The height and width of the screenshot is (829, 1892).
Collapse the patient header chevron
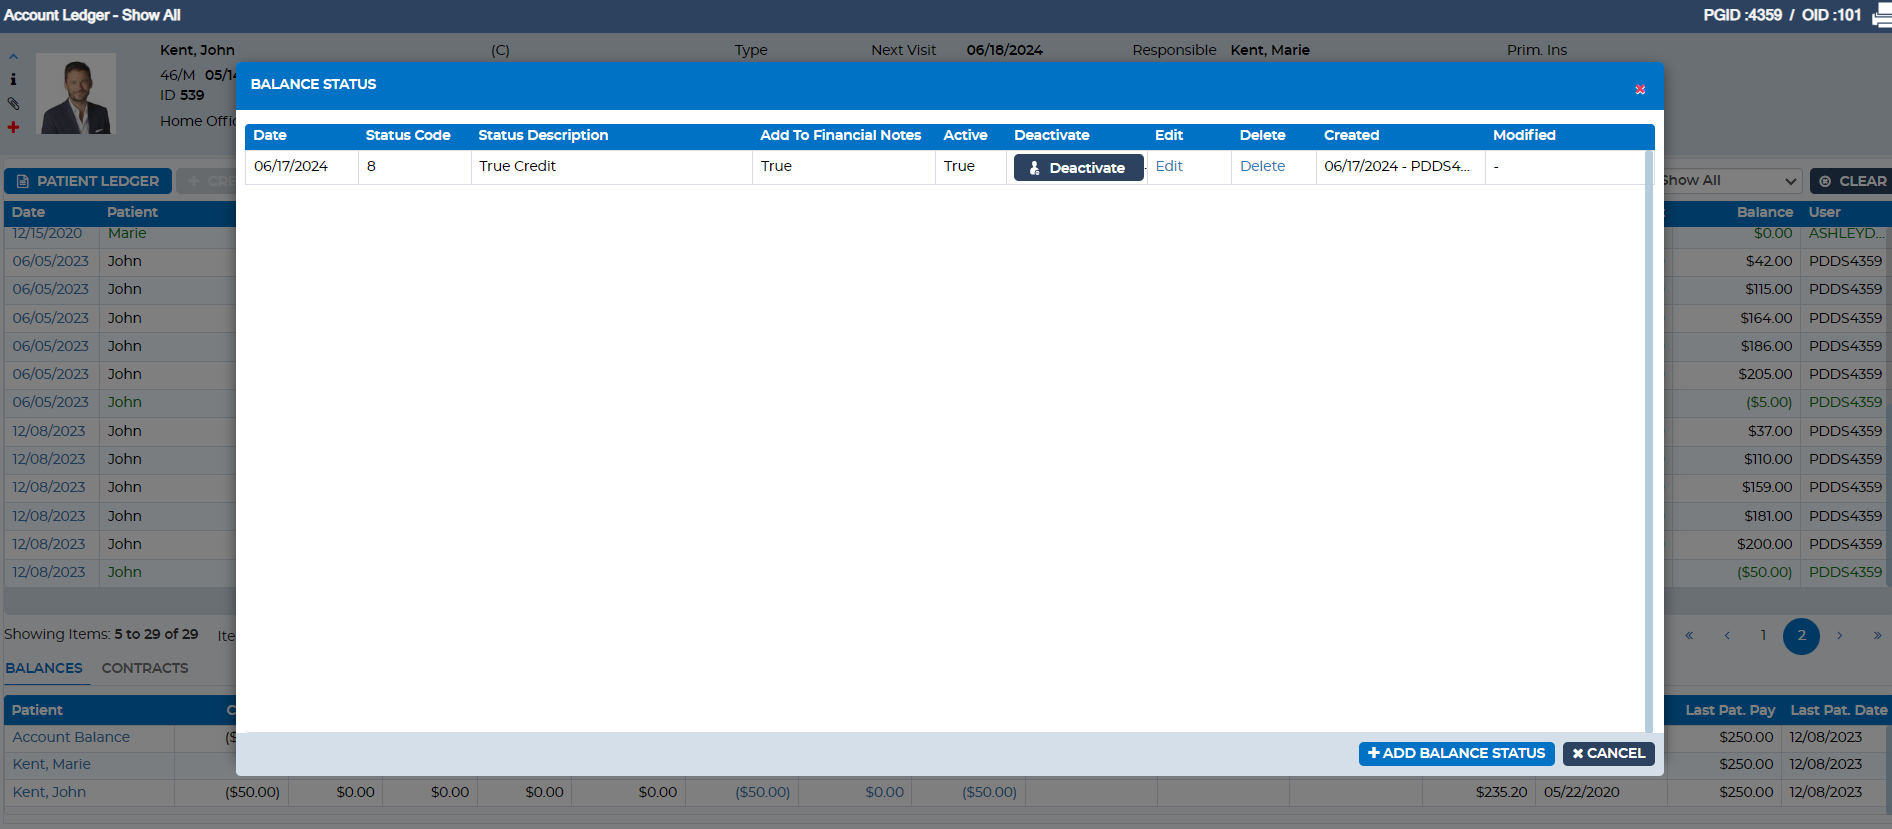click(13, 56)
